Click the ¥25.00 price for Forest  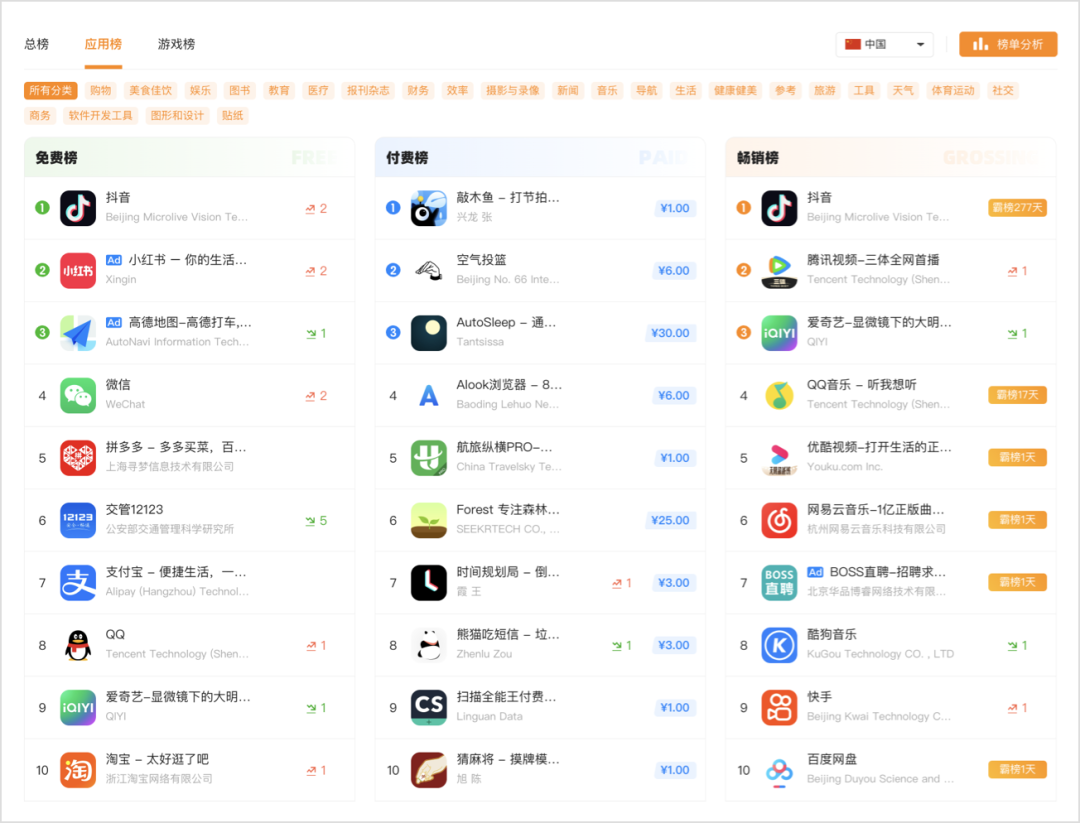670,521
